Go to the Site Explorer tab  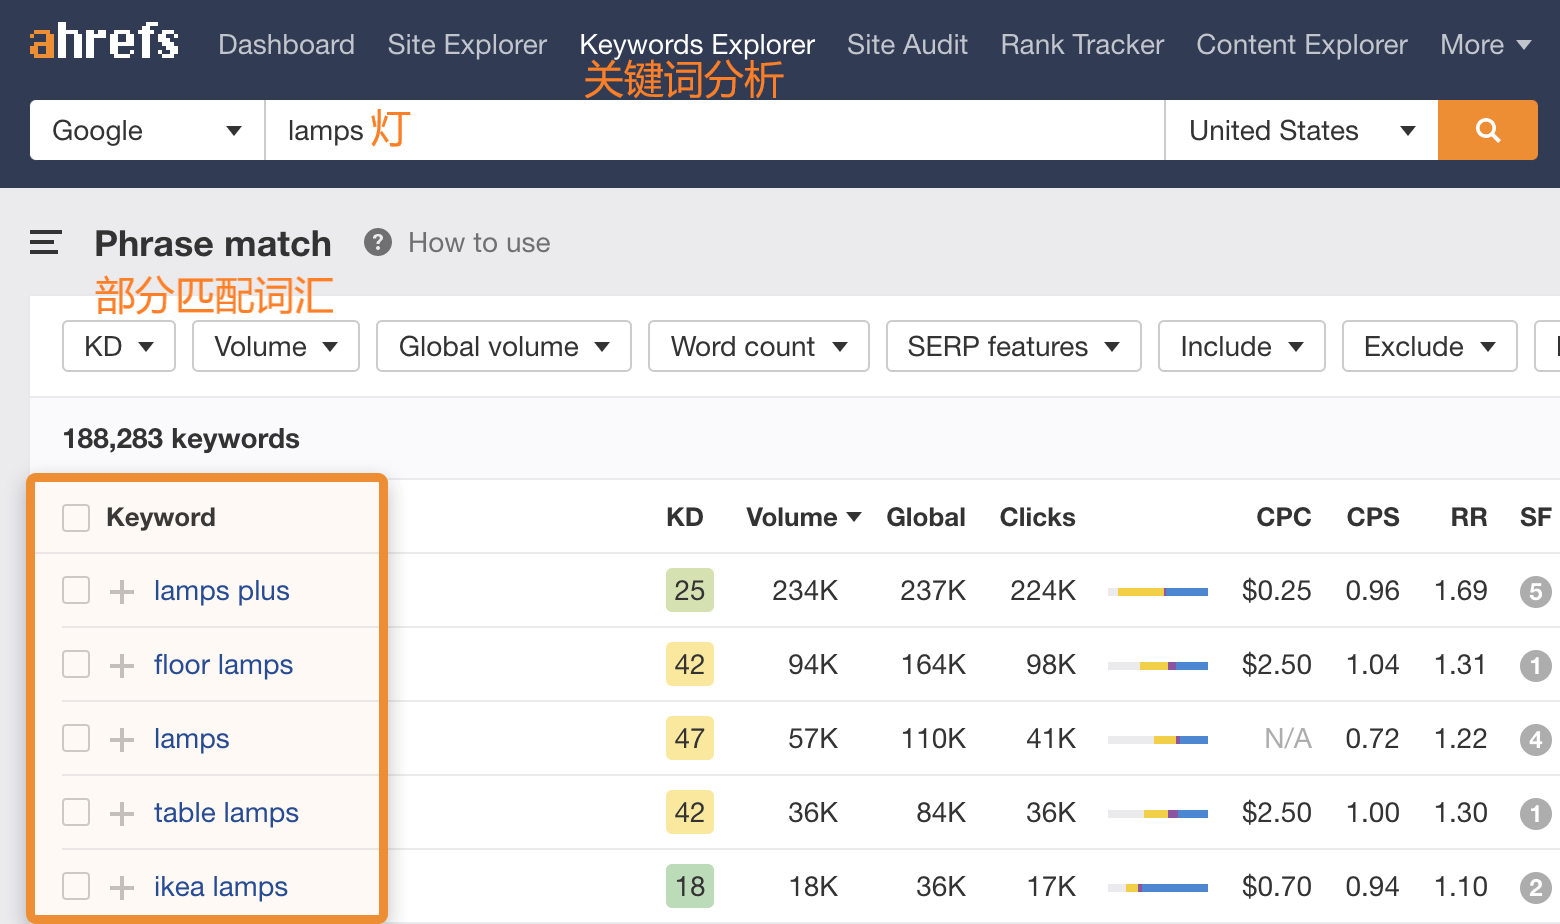click(467, 45)
